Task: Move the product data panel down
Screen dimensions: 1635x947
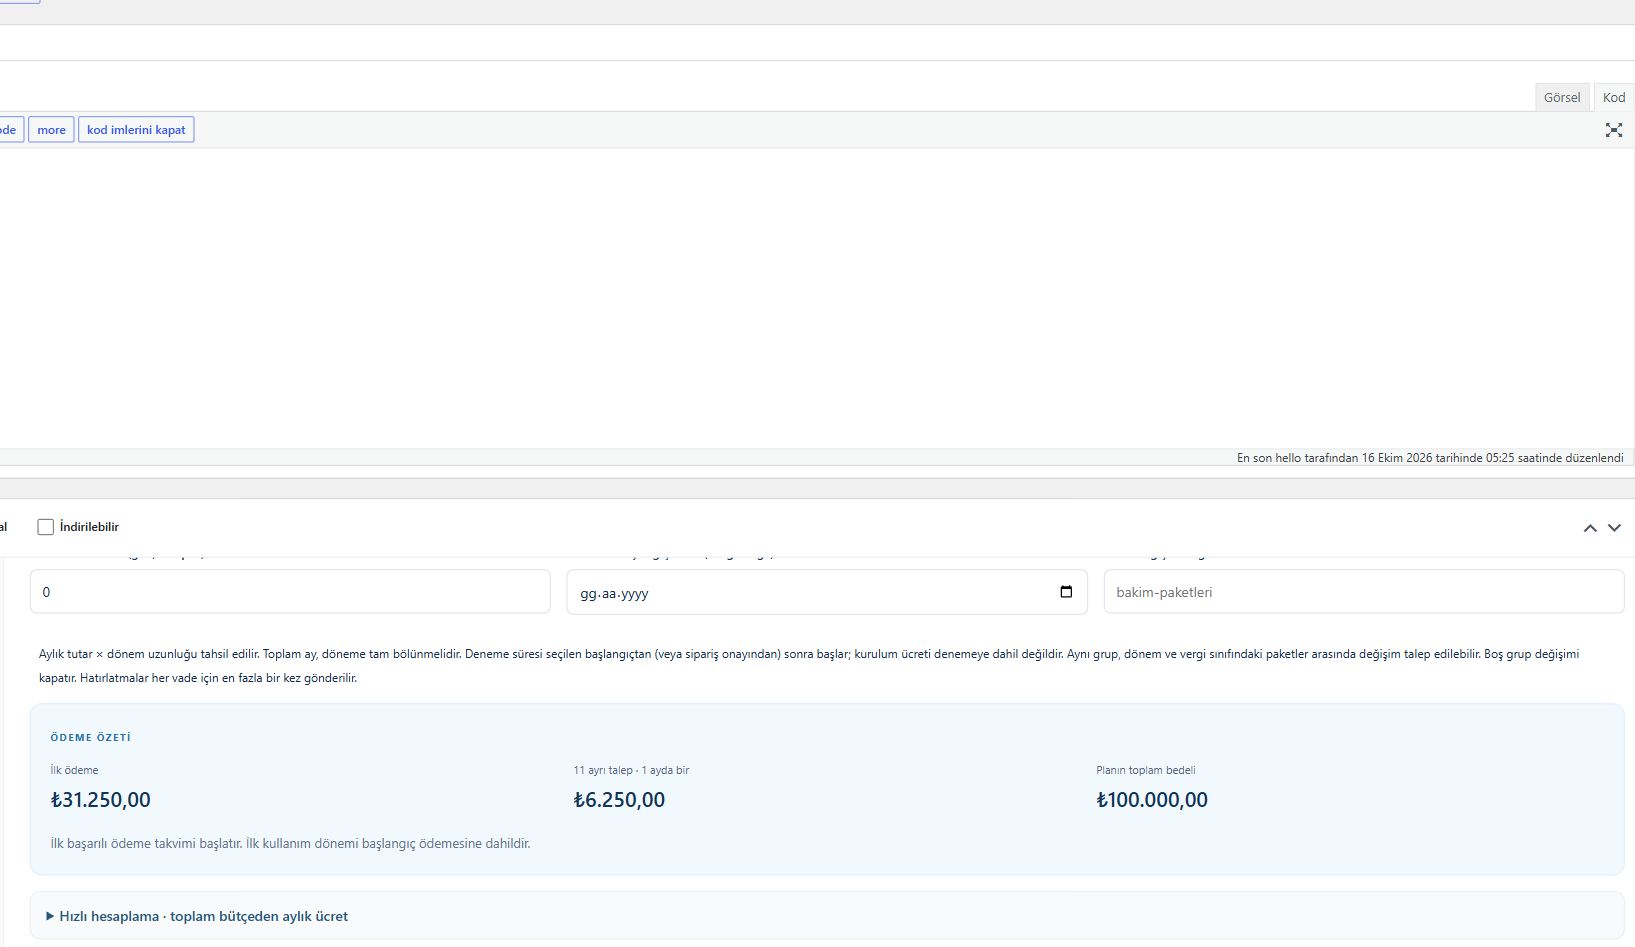Action: (1614, 528)
